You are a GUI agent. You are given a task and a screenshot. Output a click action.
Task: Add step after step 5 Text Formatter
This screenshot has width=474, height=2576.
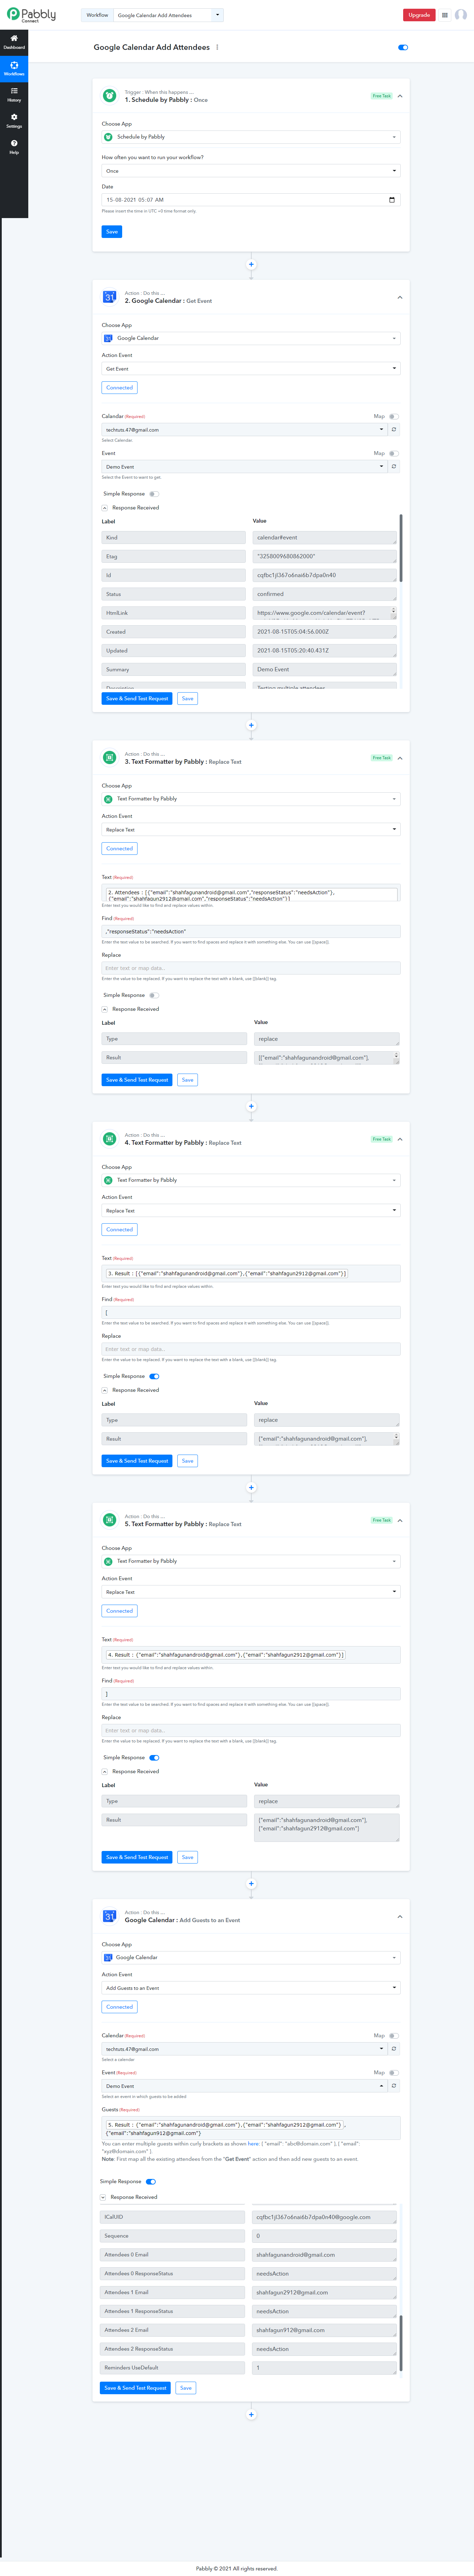(x=251, y=1884)
